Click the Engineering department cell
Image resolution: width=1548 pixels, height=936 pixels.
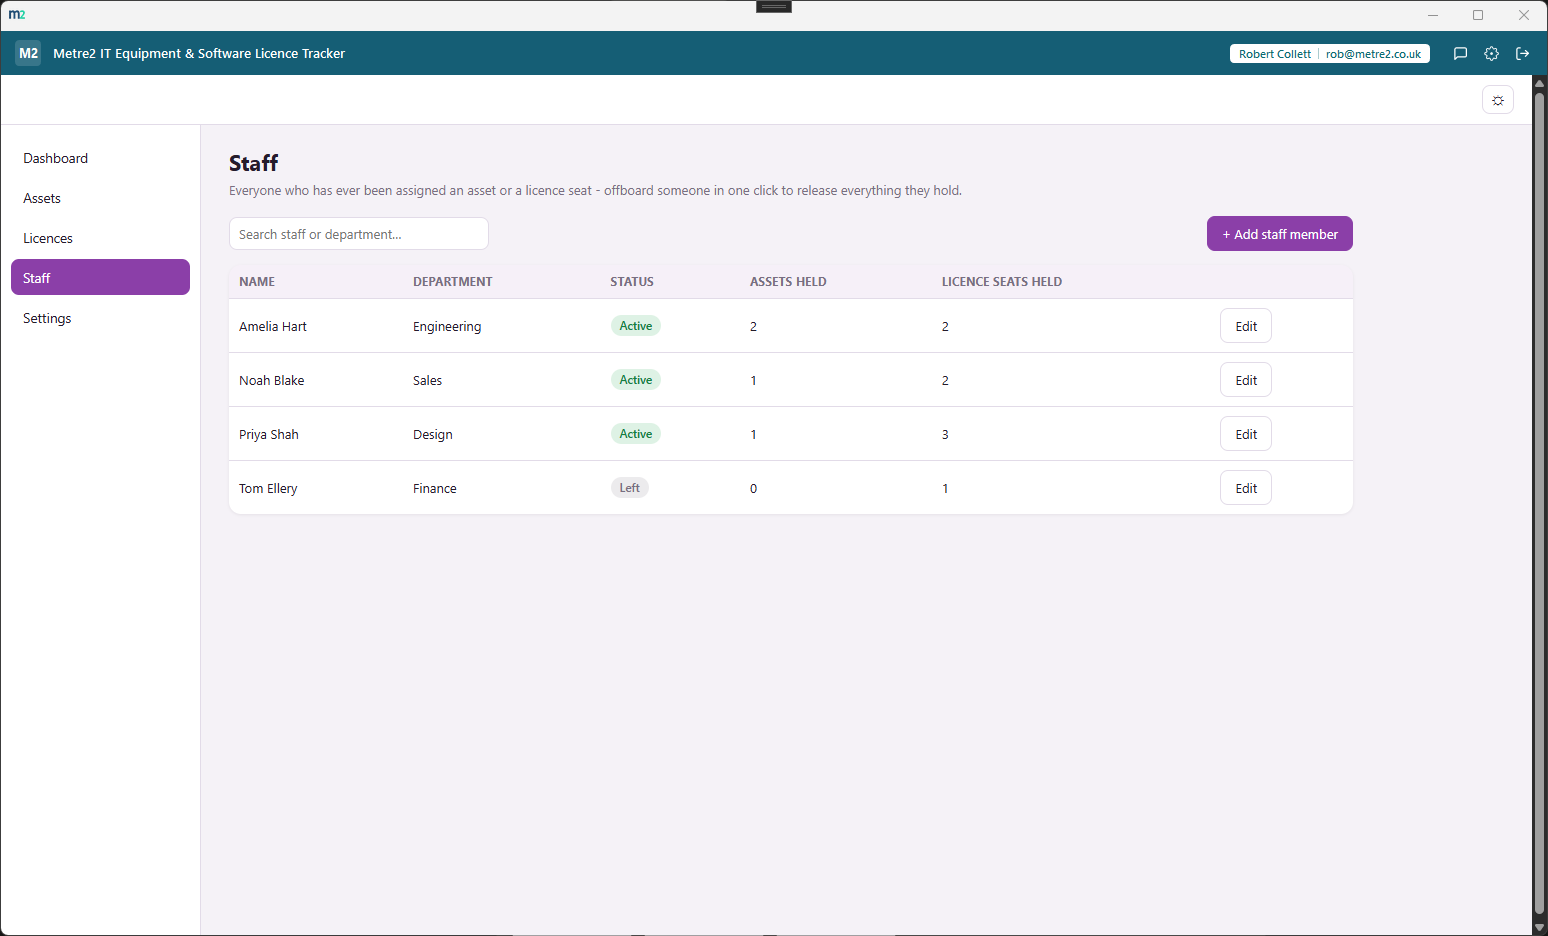point(447,326)
